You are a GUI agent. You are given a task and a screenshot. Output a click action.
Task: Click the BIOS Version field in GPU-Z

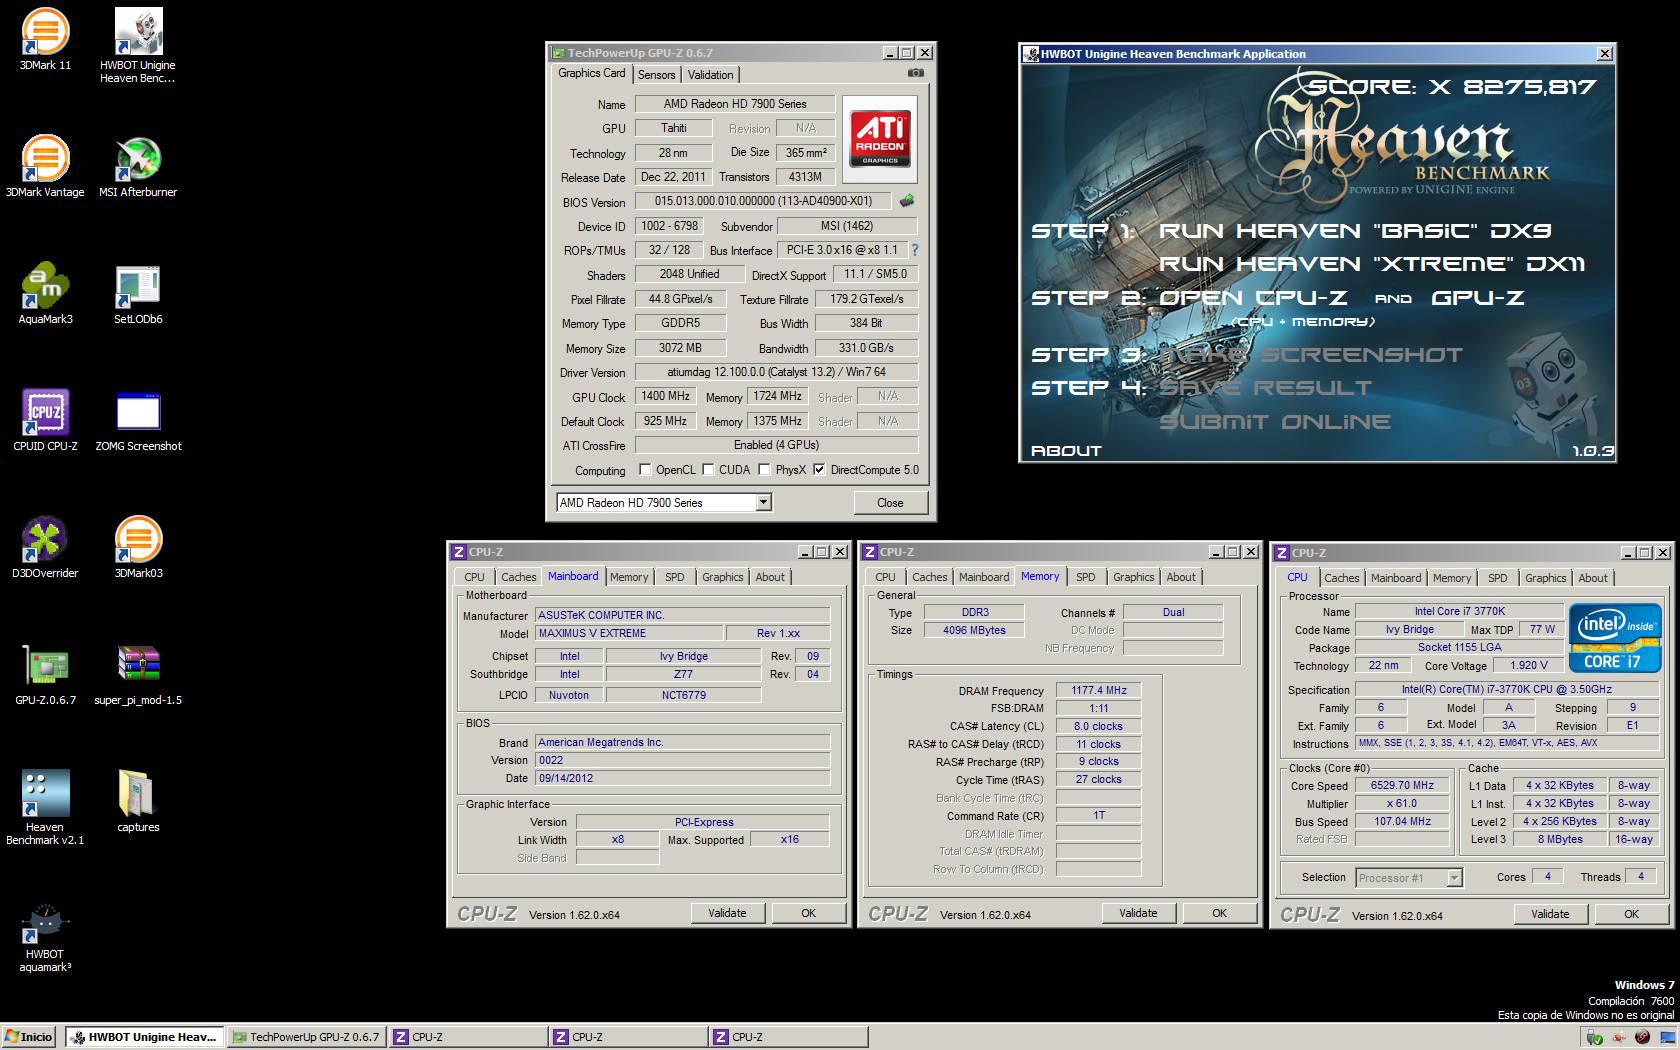[763, 201]
